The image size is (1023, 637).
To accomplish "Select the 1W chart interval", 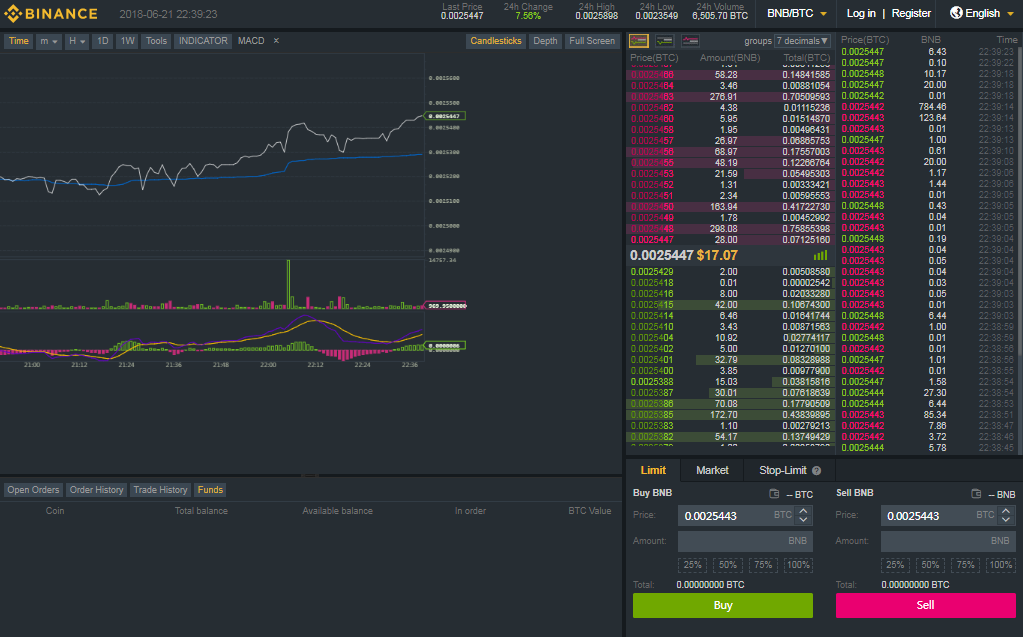I will point(127,41).
